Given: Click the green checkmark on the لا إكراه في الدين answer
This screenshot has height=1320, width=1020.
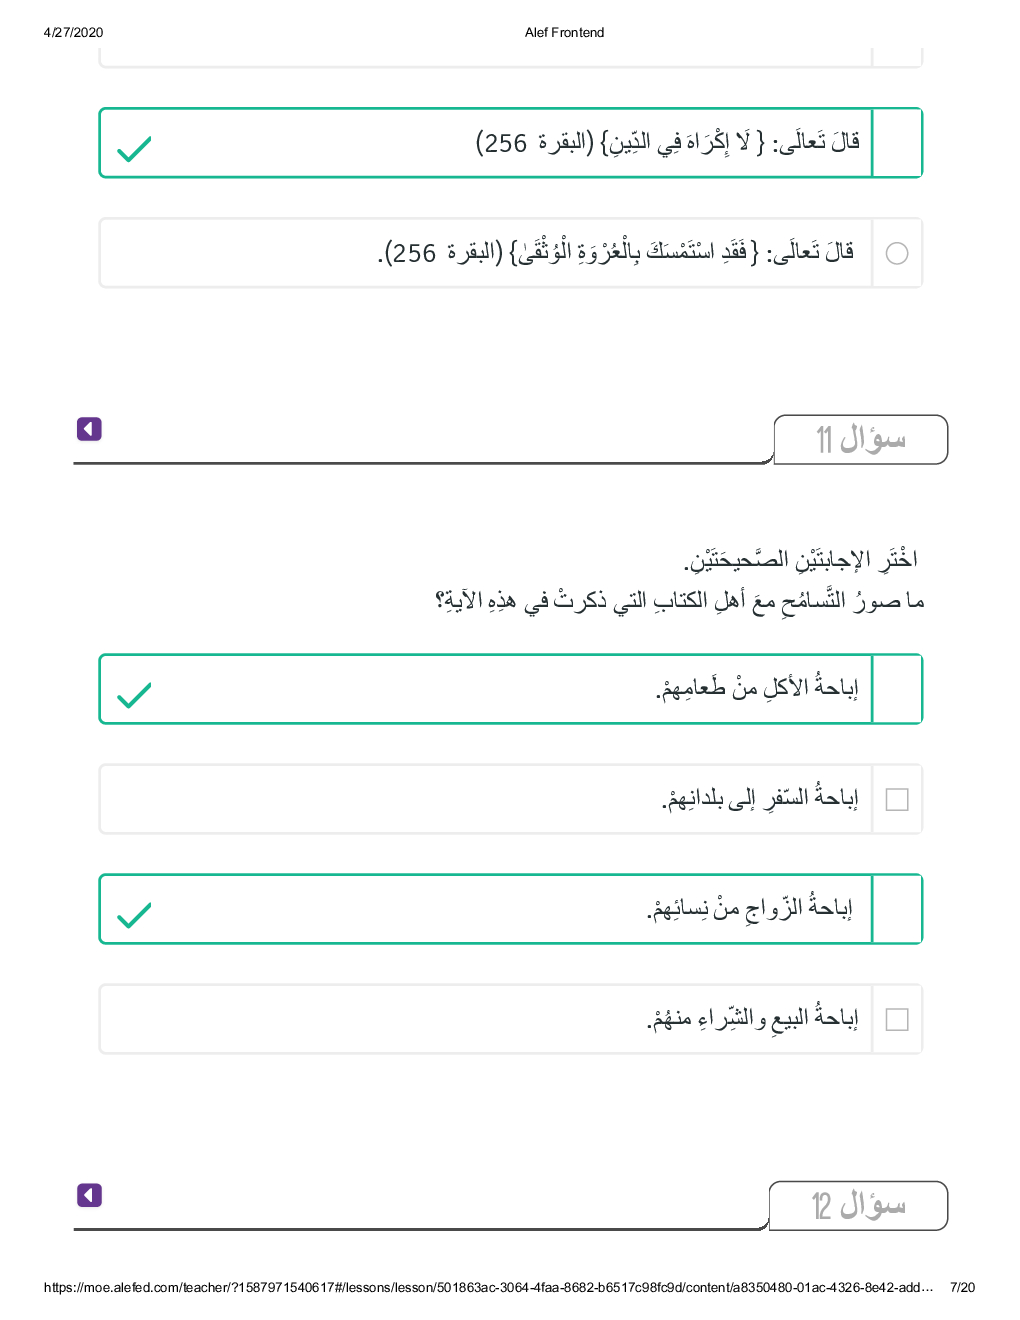Looking at the screenshot, I should [x=134, y=149].
